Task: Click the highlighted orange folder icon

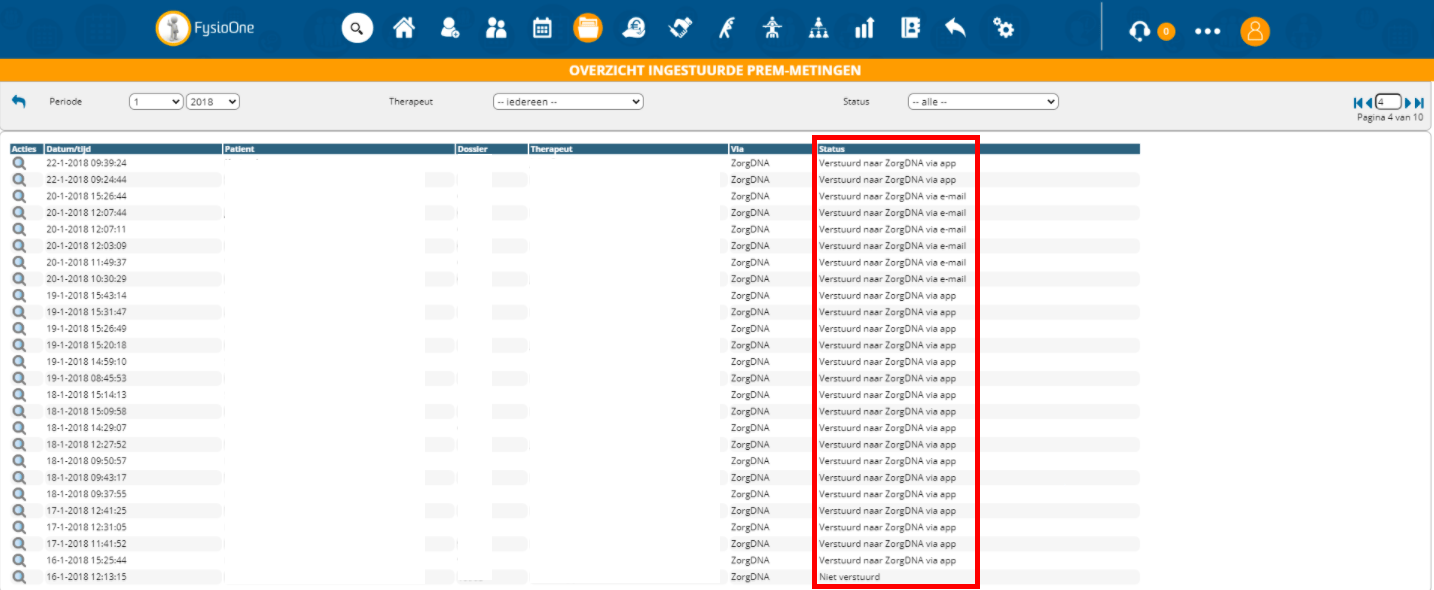Action: click(x=588, y=28)
